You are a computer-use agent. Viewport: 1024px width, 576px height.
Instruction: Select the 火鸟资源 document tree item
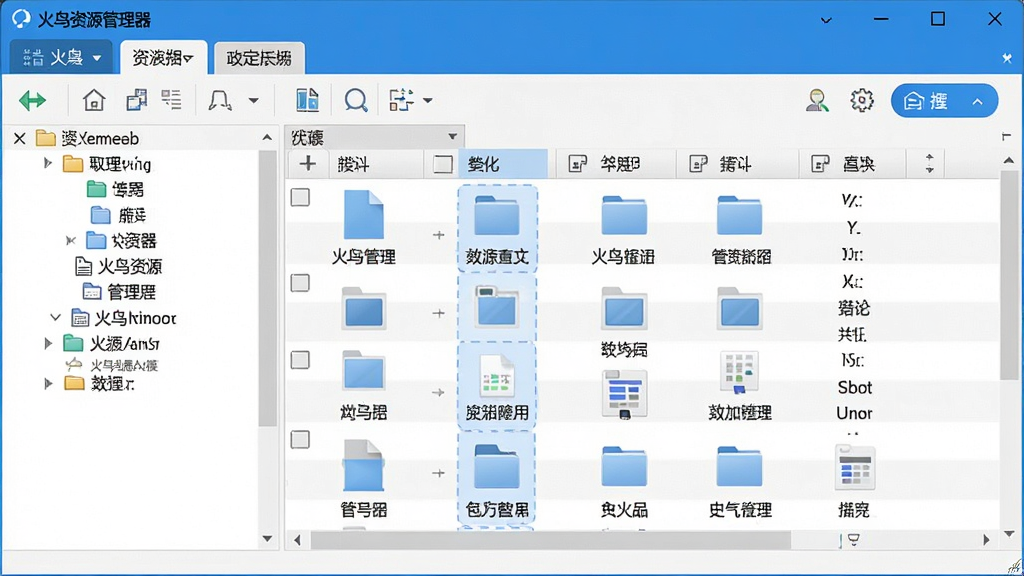tap(119, 266)
